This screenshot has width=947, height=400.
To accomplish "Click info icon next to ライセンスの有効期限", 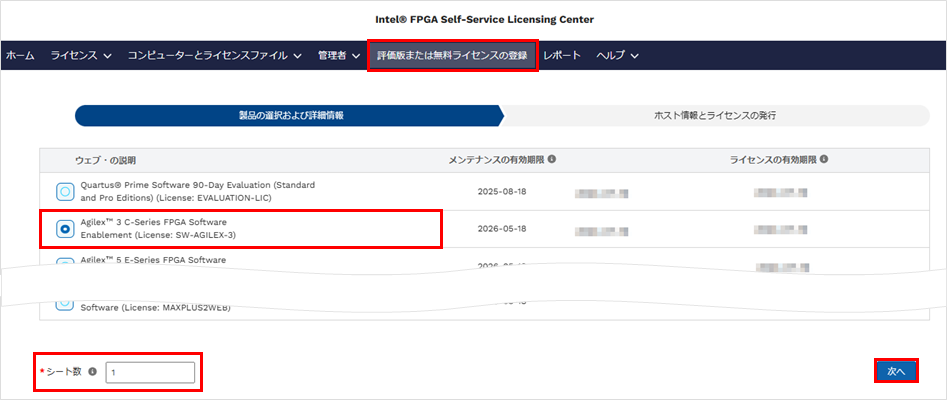I will tap(824, 160).
